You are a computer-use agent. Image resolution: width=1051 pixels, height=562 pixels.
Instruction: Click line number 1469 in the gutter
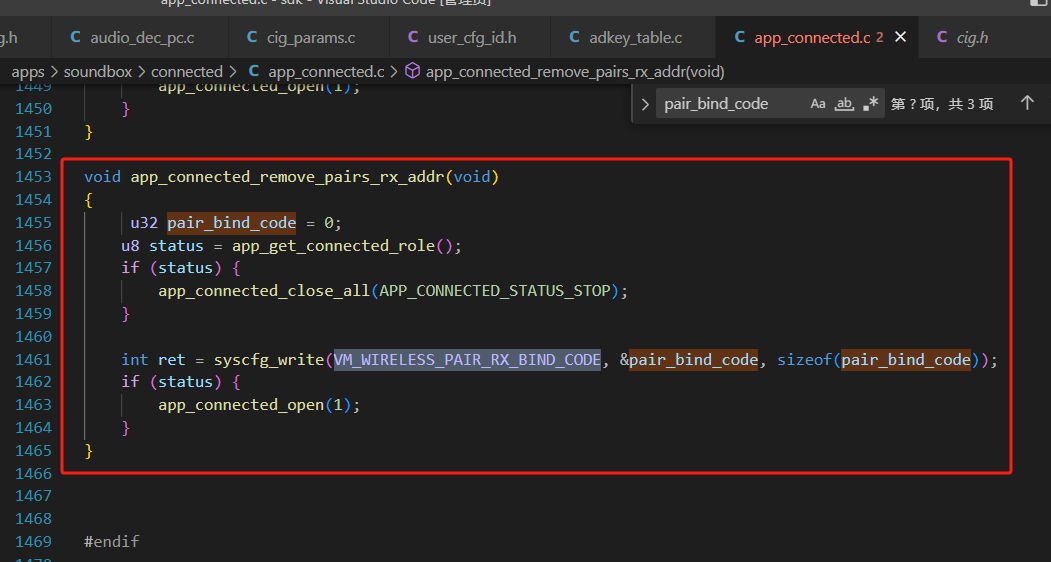[34, 541]
